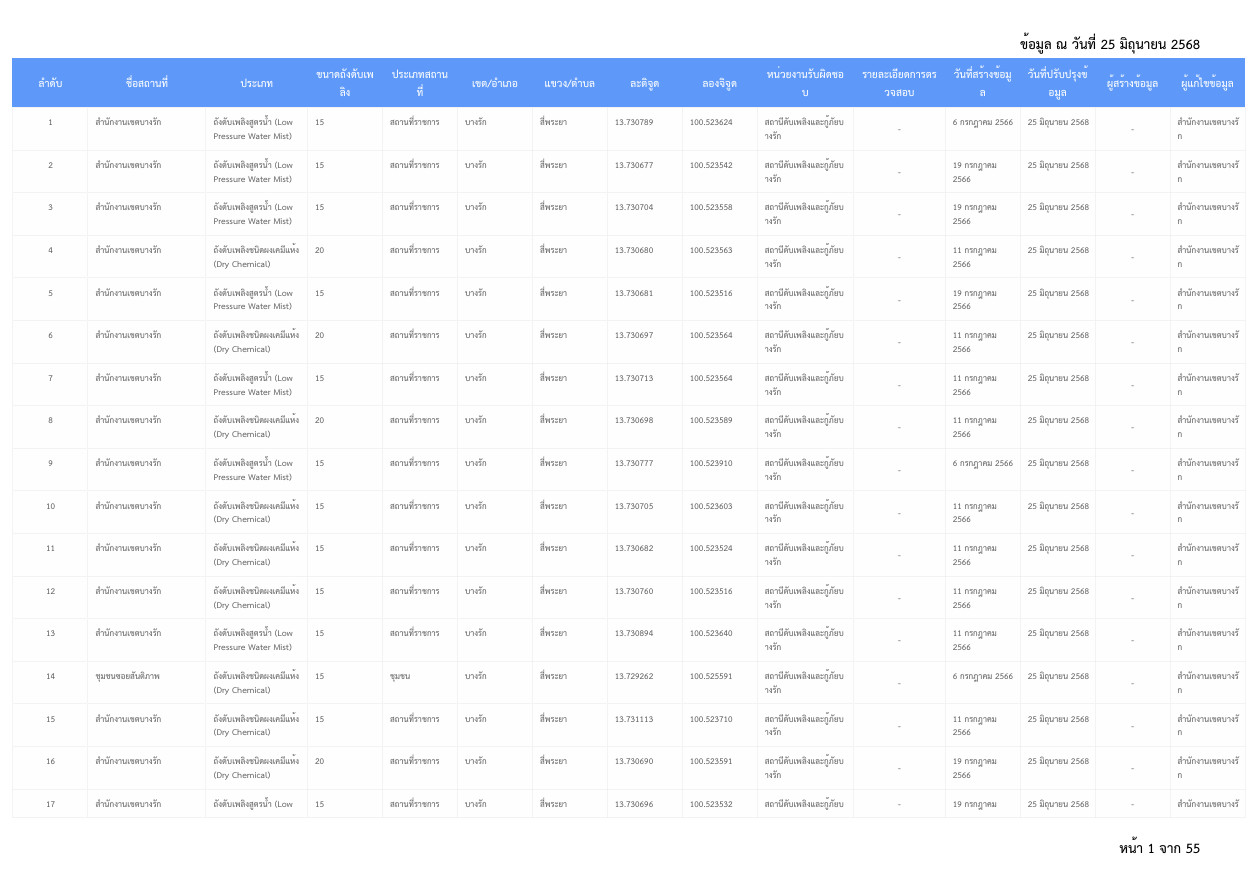Click the ขนาดถังดับเพลิง column header
This screenshot has height=891, width=1255.
(345, 83)
